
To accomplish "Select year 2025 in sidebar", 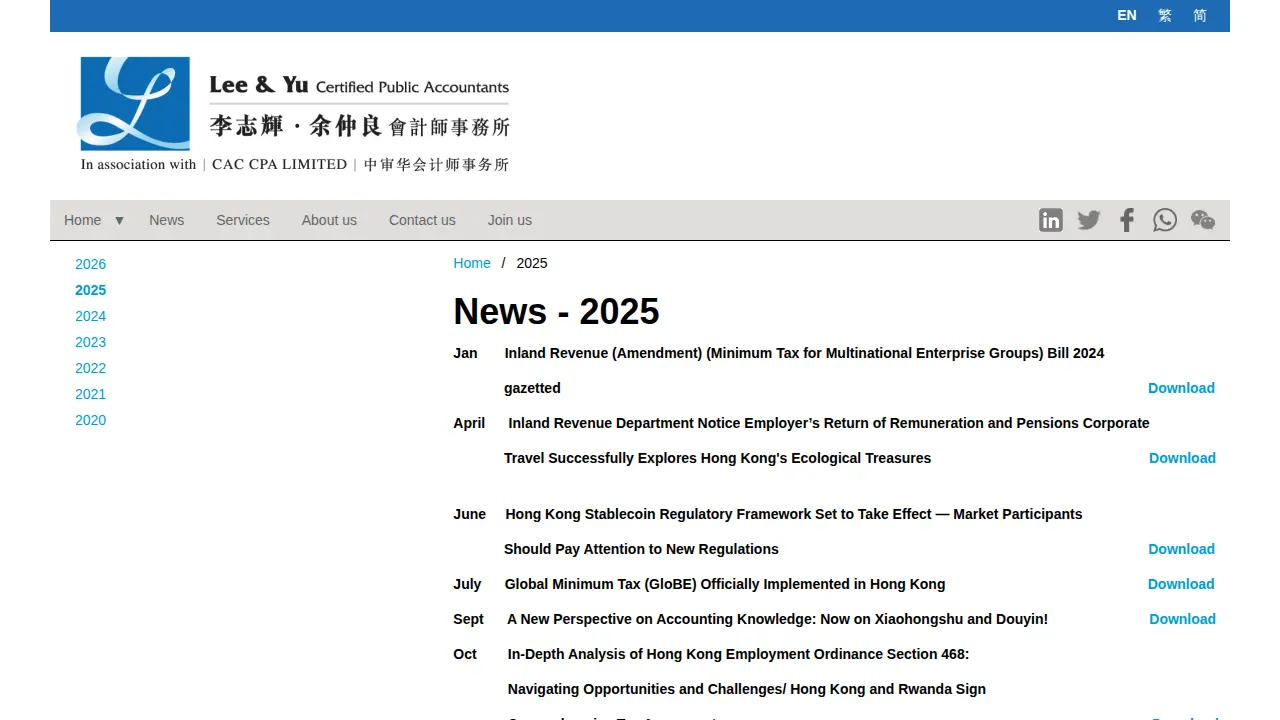I will pyautogui.click(x=90, y=290).
